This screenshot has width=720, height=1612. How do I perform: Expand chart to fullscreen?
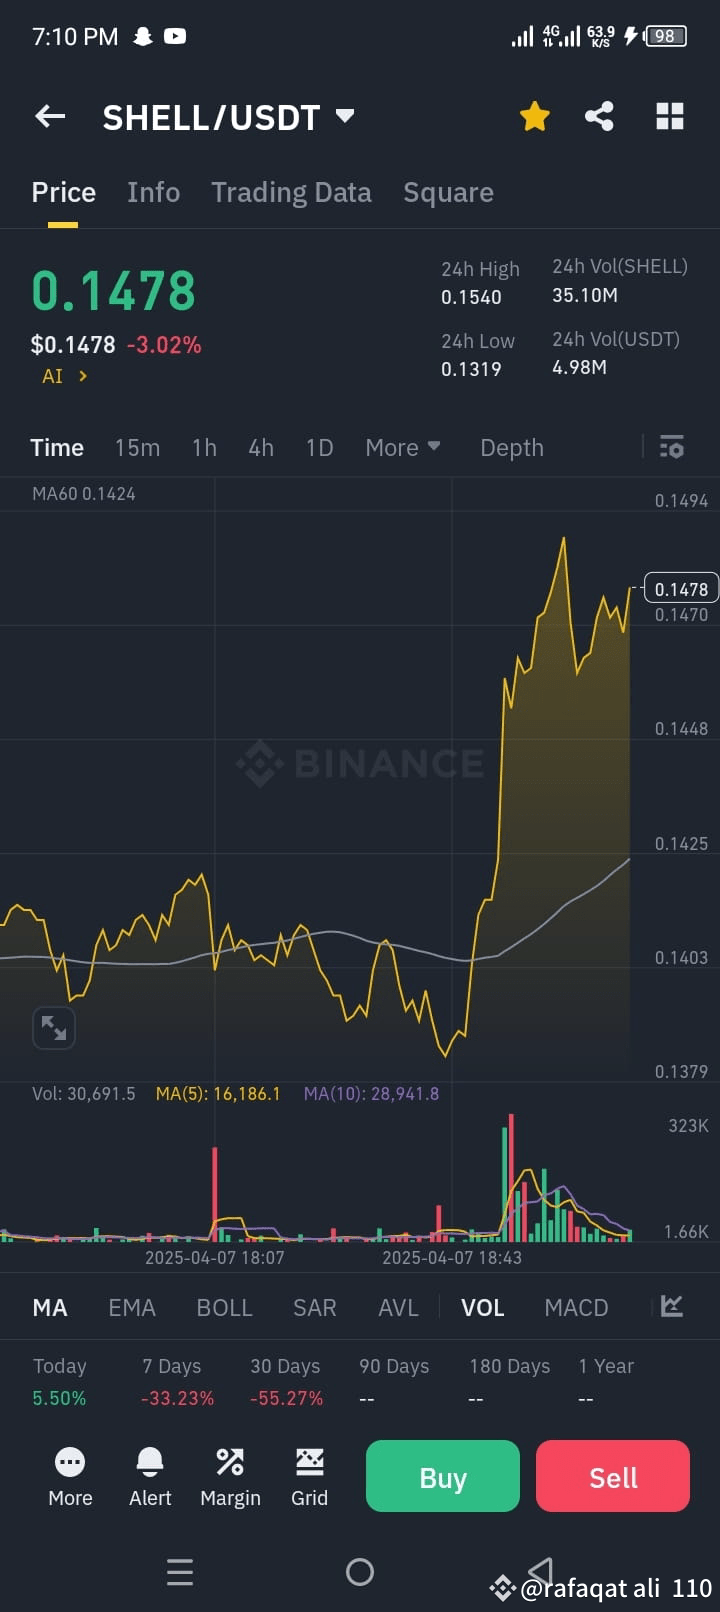54,1027
